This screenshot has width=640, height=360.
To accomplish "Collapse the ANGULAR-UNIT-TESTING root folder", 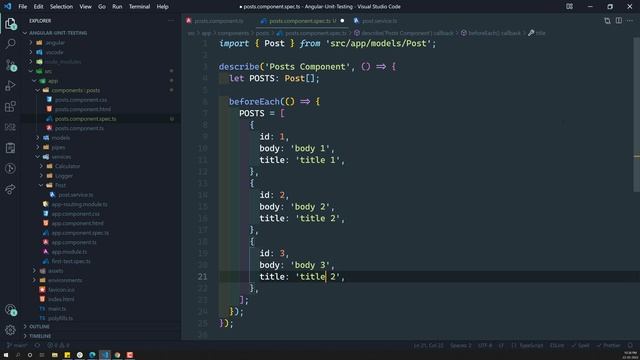I will click(55, 33).
